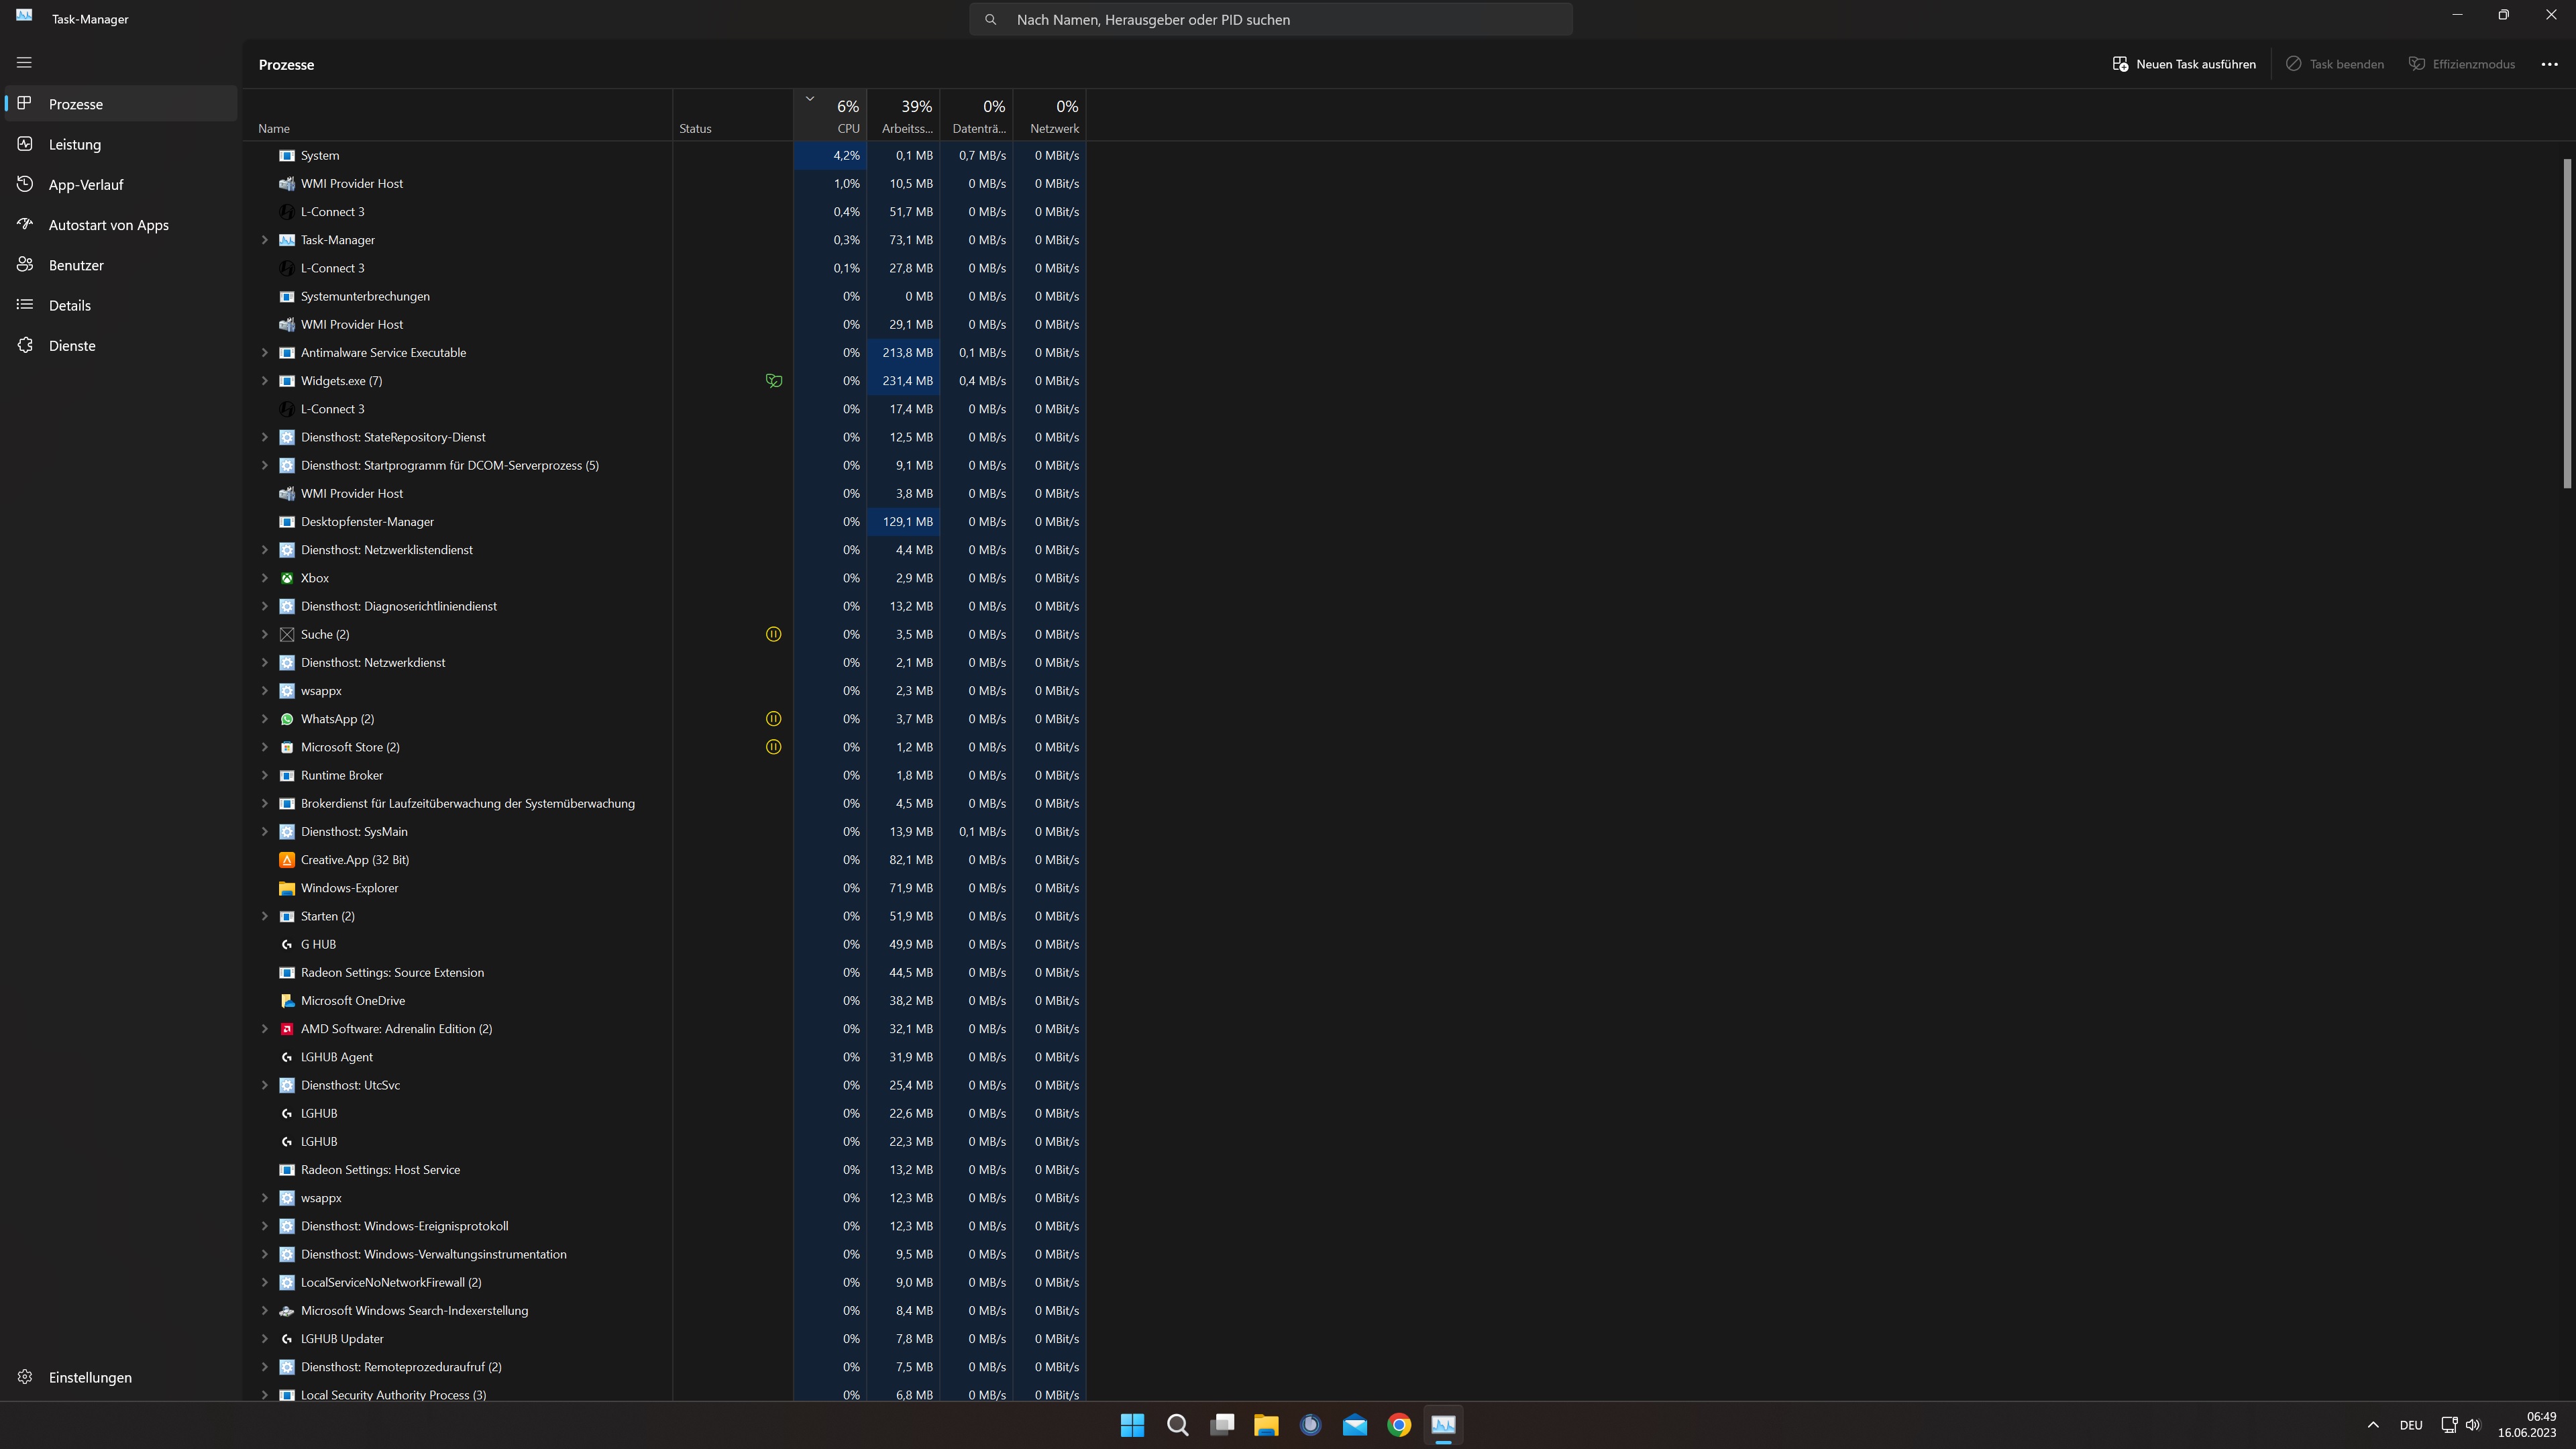Expand the WhatsApp (2) process group
This screenshot has height=1449, width=2576.
point(265,719)
